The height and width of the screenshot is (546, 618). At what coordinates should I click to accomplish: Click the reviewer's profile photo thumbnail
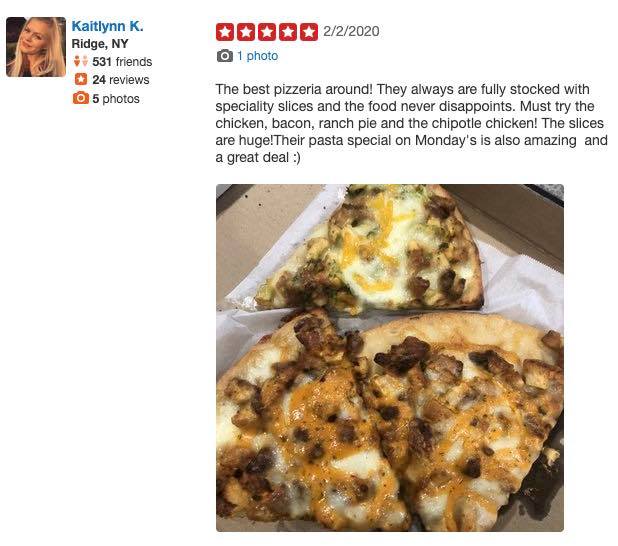pyautogui.click(x=36, y=47)
